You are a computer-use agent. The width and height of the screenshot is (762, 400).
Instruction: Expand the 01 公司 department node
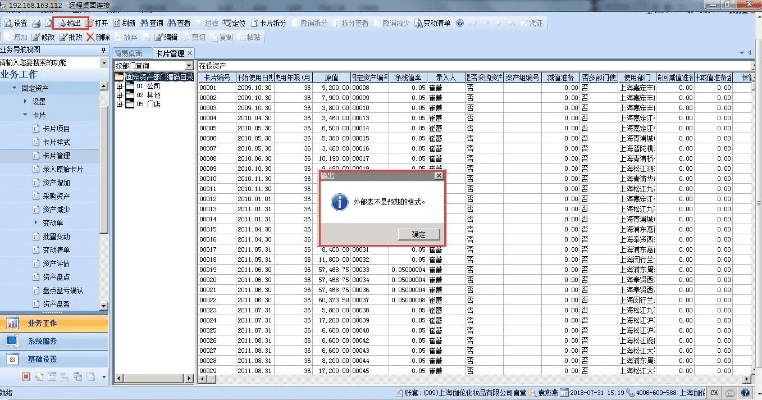pyautogui.click(x=119, y=86)
